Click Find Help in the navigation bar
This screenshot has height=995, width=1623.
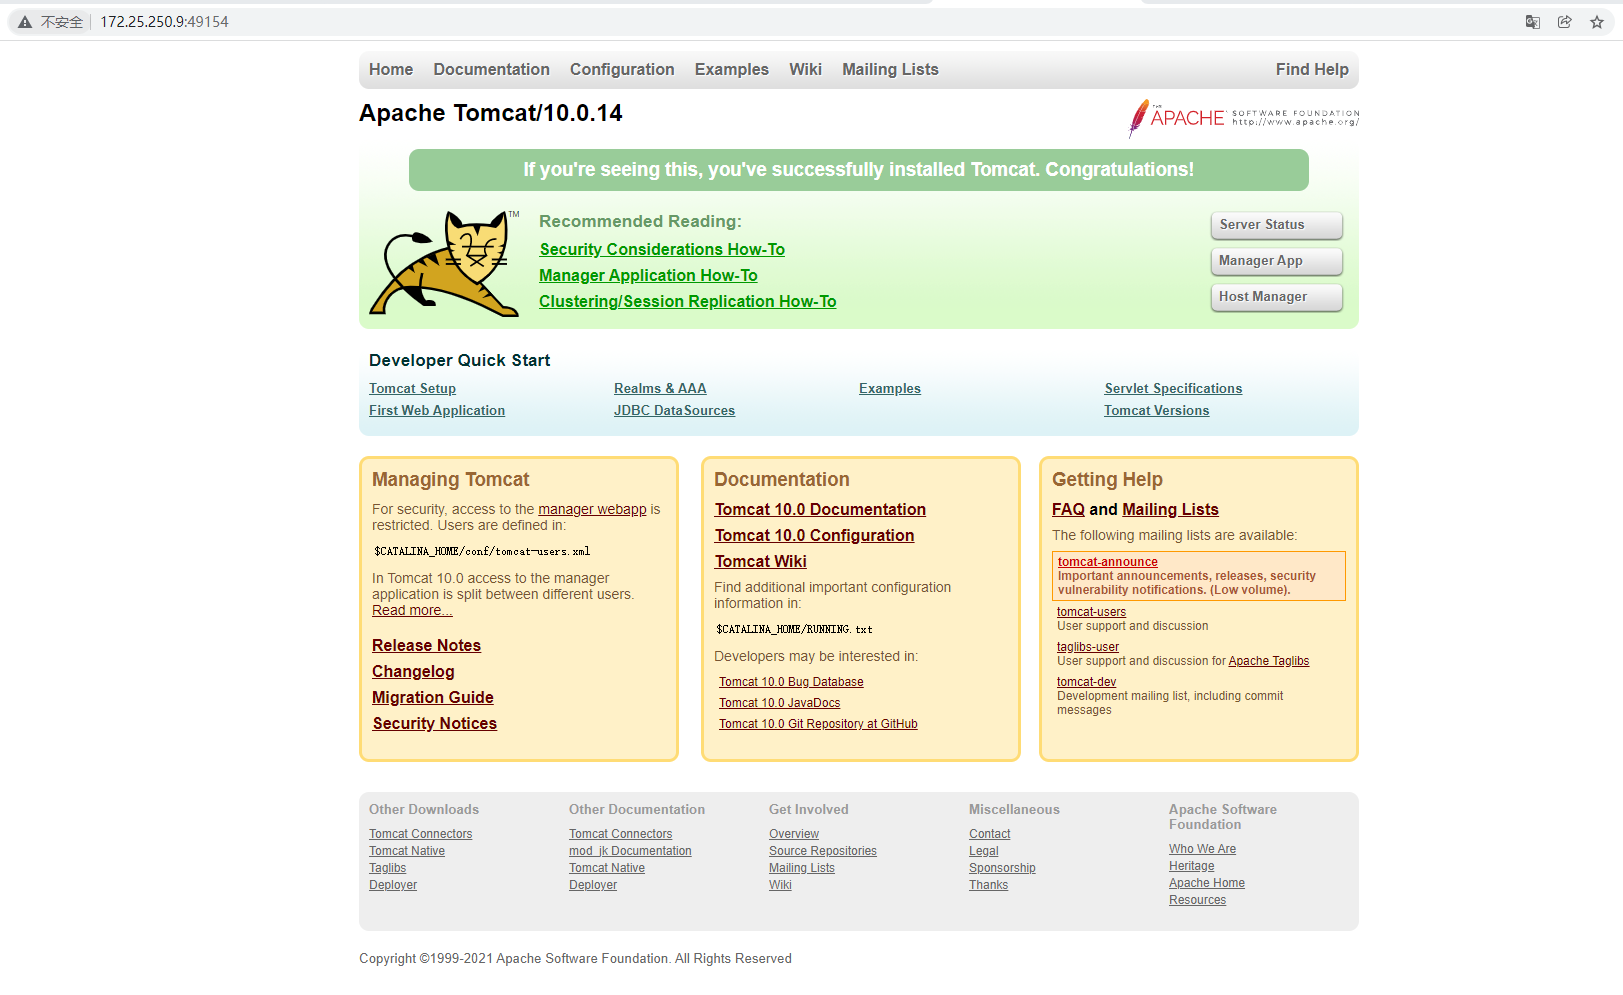click(1312, 70)
